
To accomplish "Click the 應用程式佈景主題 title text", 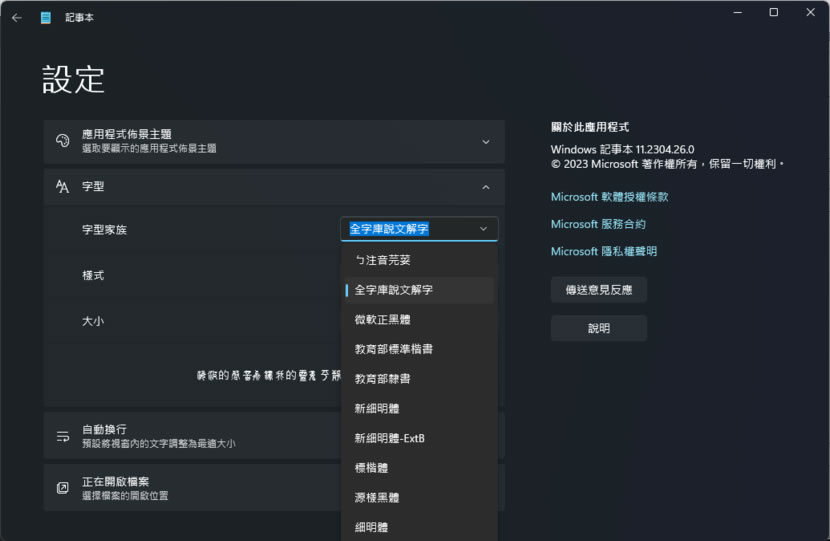I will coord(127,134).
